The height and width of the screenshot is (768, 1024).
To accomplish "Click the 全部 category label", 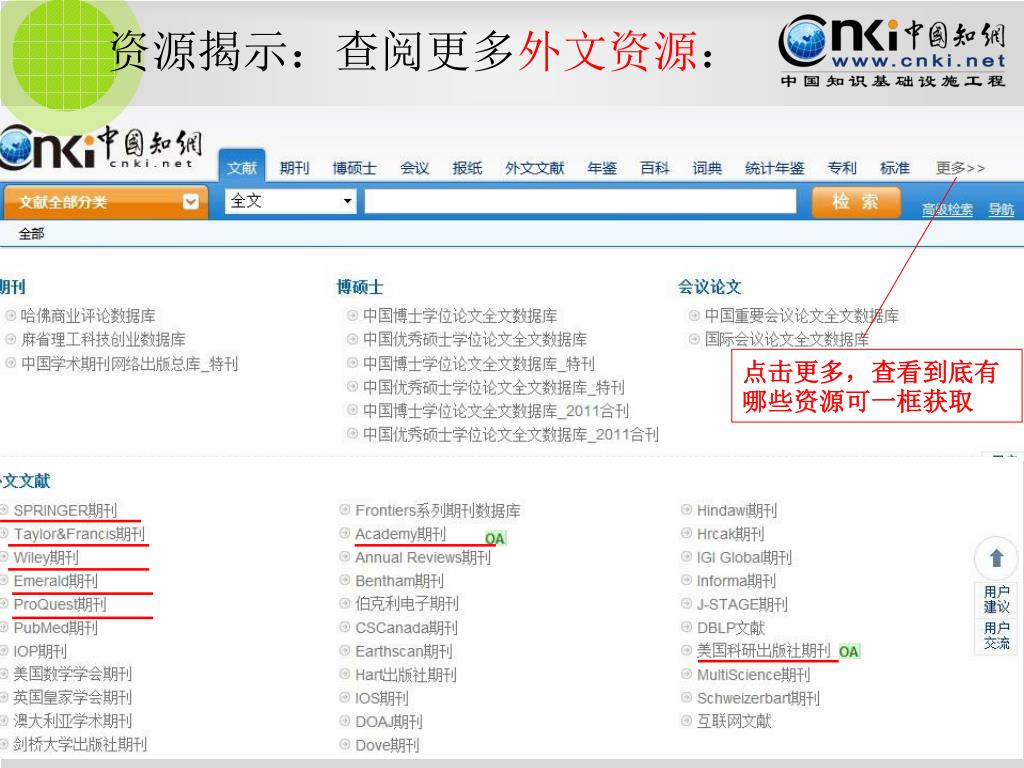I will [x=31, y=234].
